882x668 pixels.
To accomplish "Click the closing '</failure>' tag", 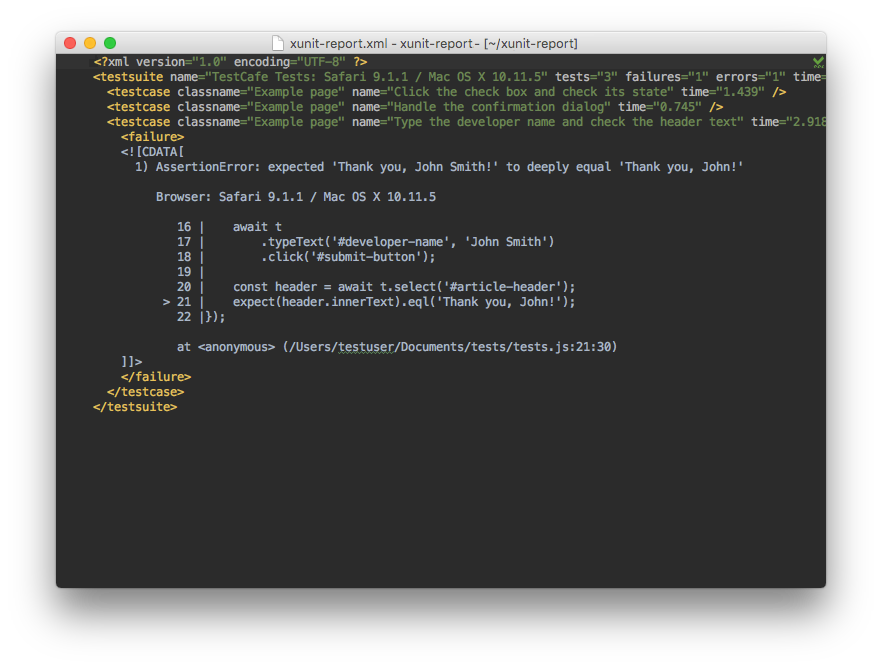I will (x=156, y=377).
